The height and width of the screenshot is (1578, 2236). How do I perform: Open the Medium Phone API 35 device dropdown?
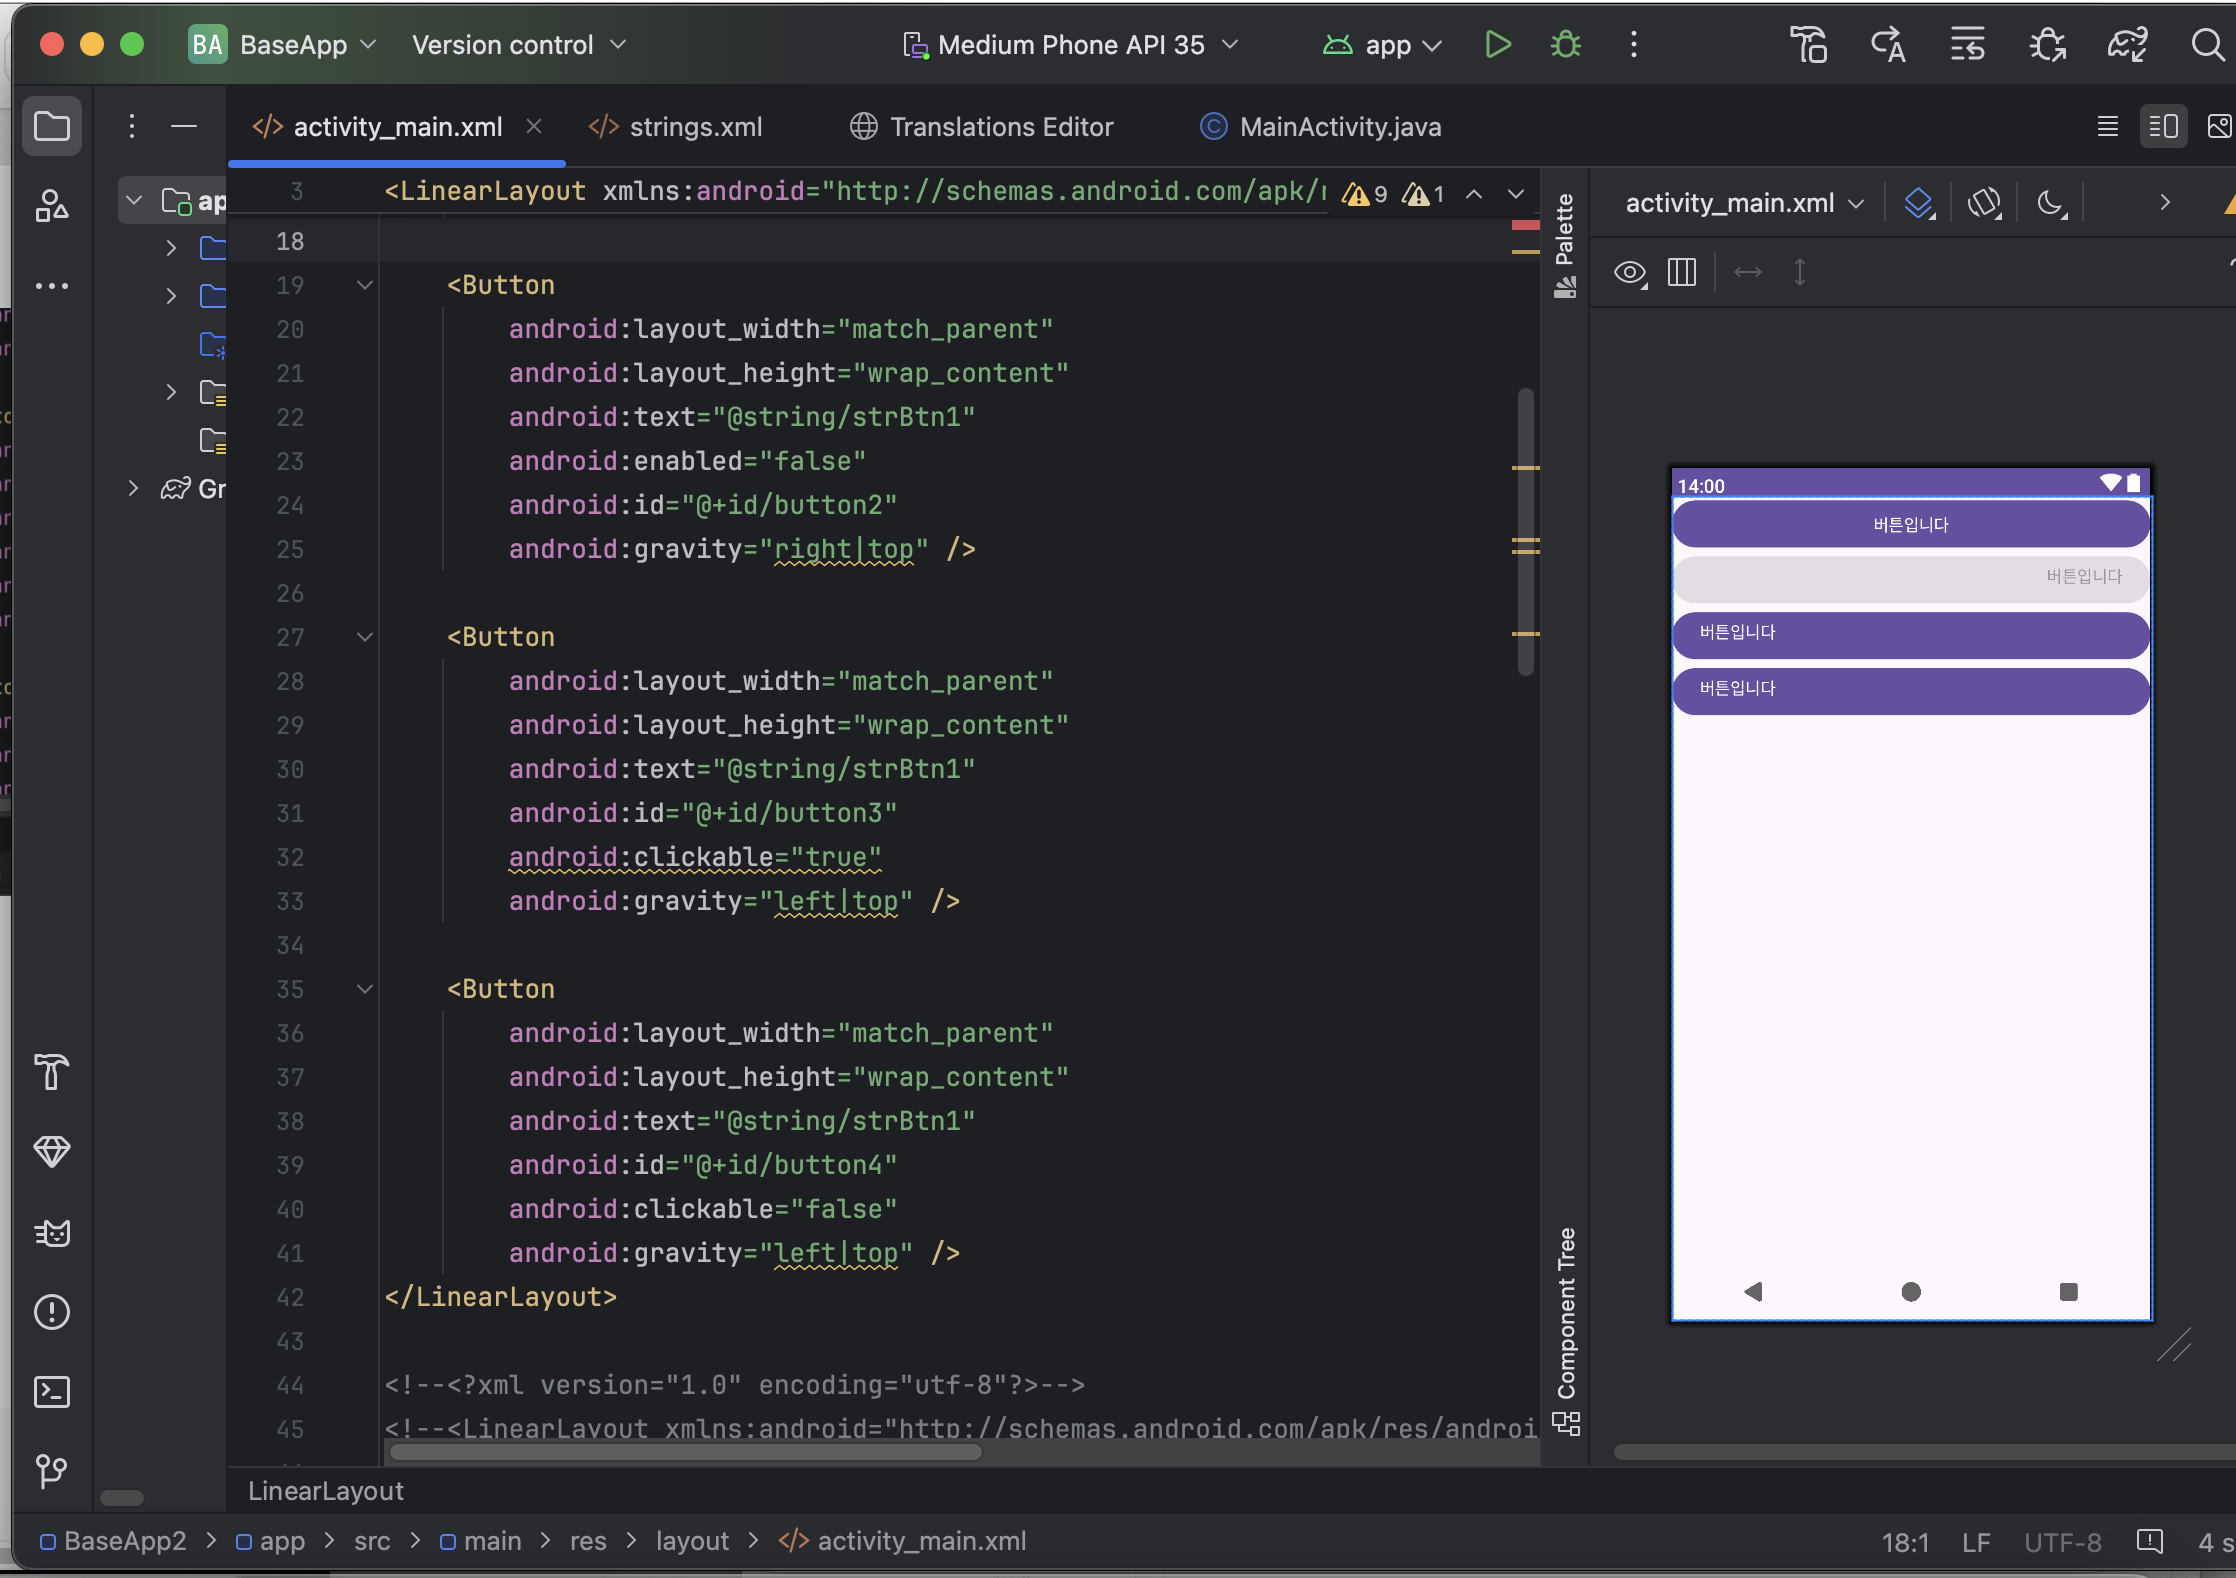point(1071,45)
